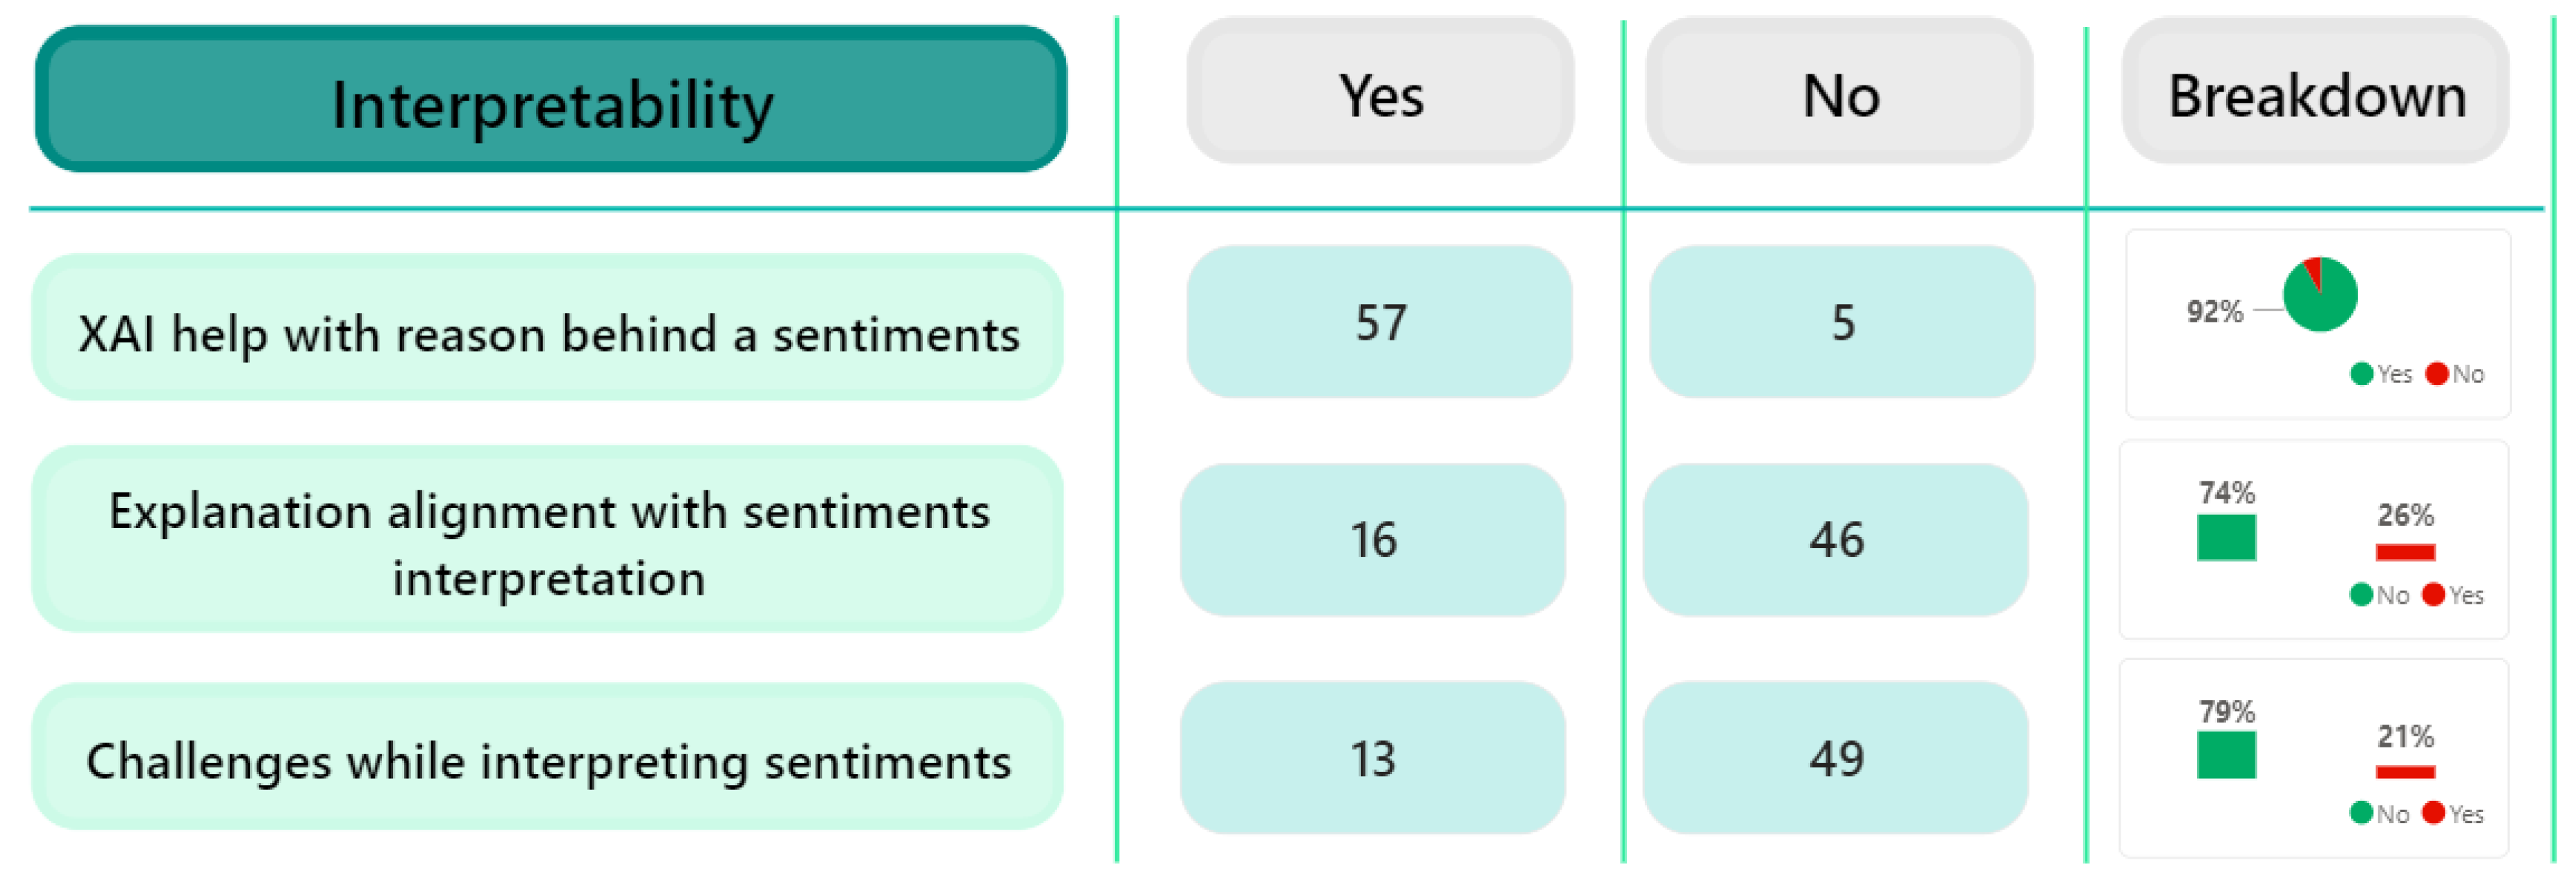Click the green 79% bar
The height and width of the screenshot is (892, 2576).
click(x=2226, y=755)
